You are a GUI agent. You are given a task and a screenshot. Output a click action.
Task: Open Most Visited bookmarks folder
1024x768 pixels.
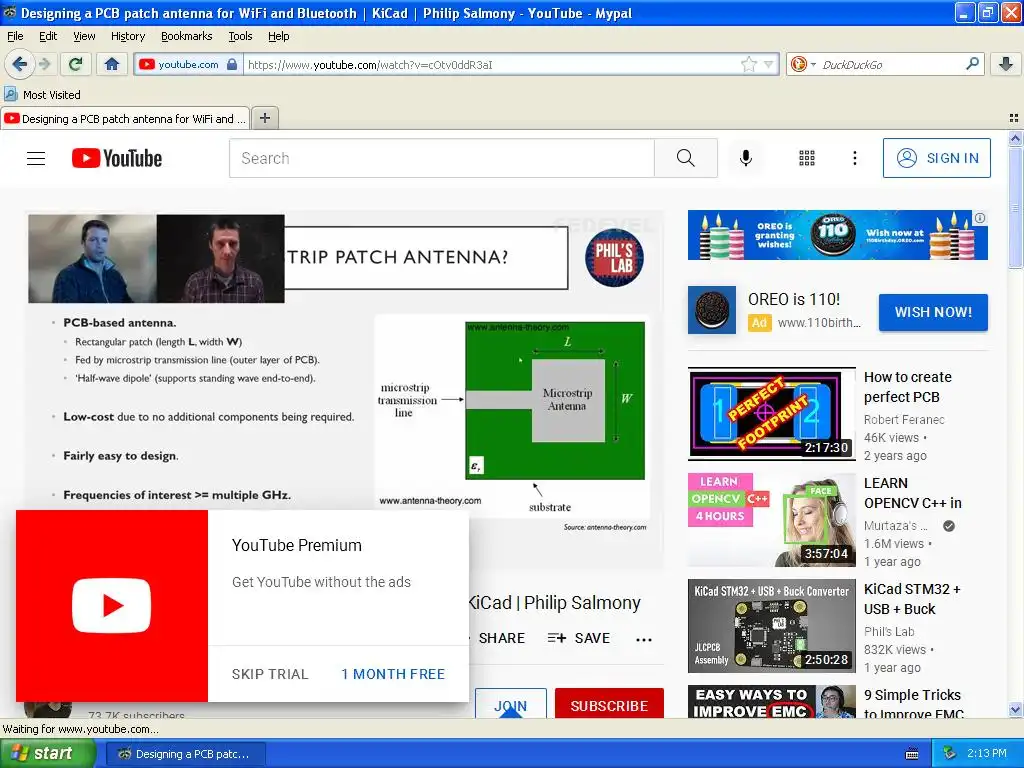click(42, 95)
